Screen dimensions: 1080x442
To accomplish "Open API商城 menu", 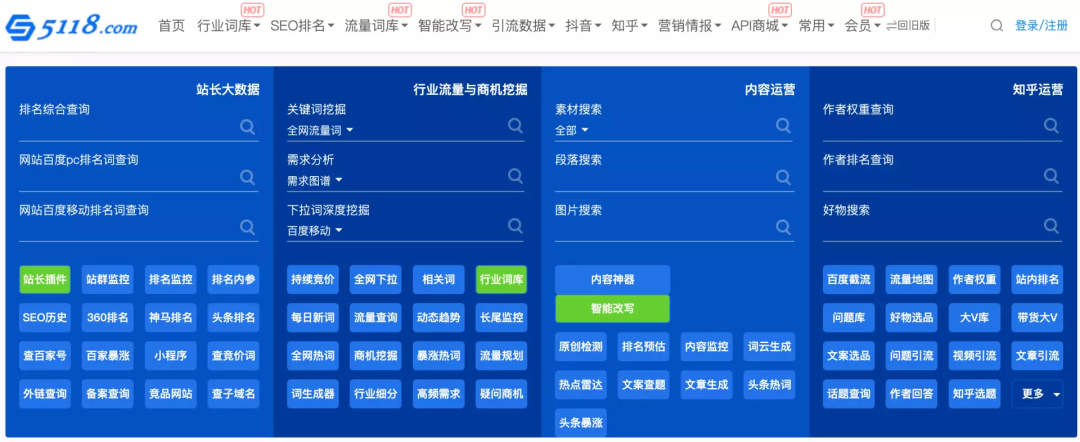I will 760,26.
